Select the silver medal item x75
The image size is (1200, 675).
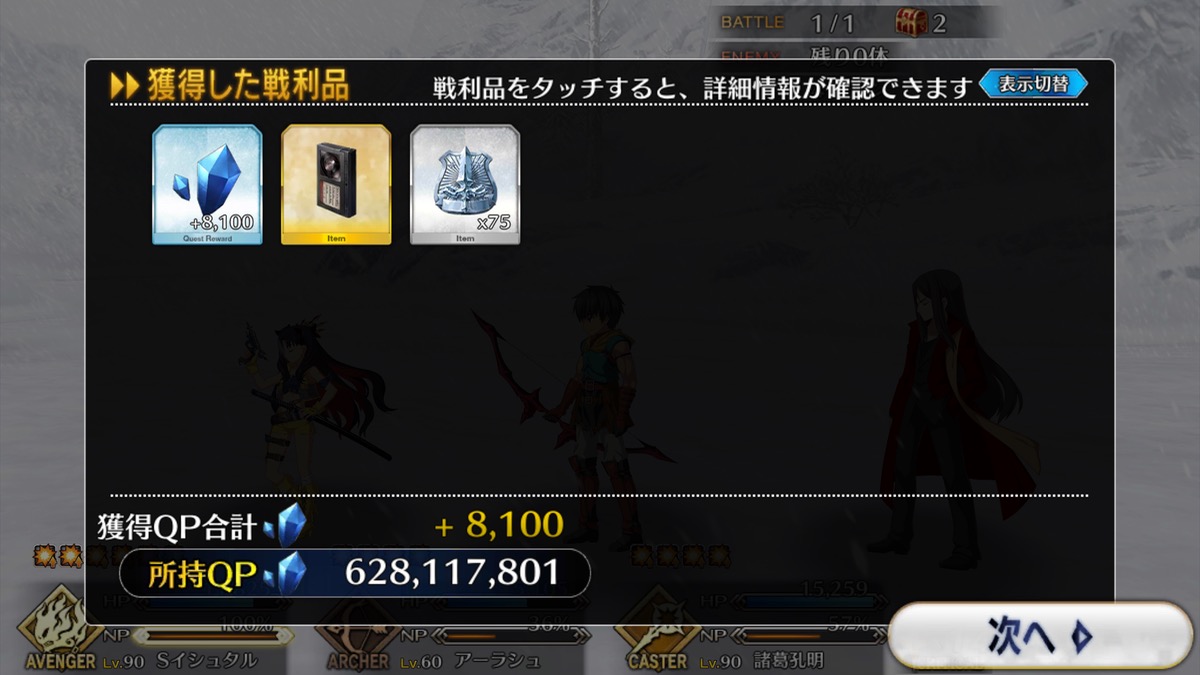pyautogui.click(x=465, y=185)
